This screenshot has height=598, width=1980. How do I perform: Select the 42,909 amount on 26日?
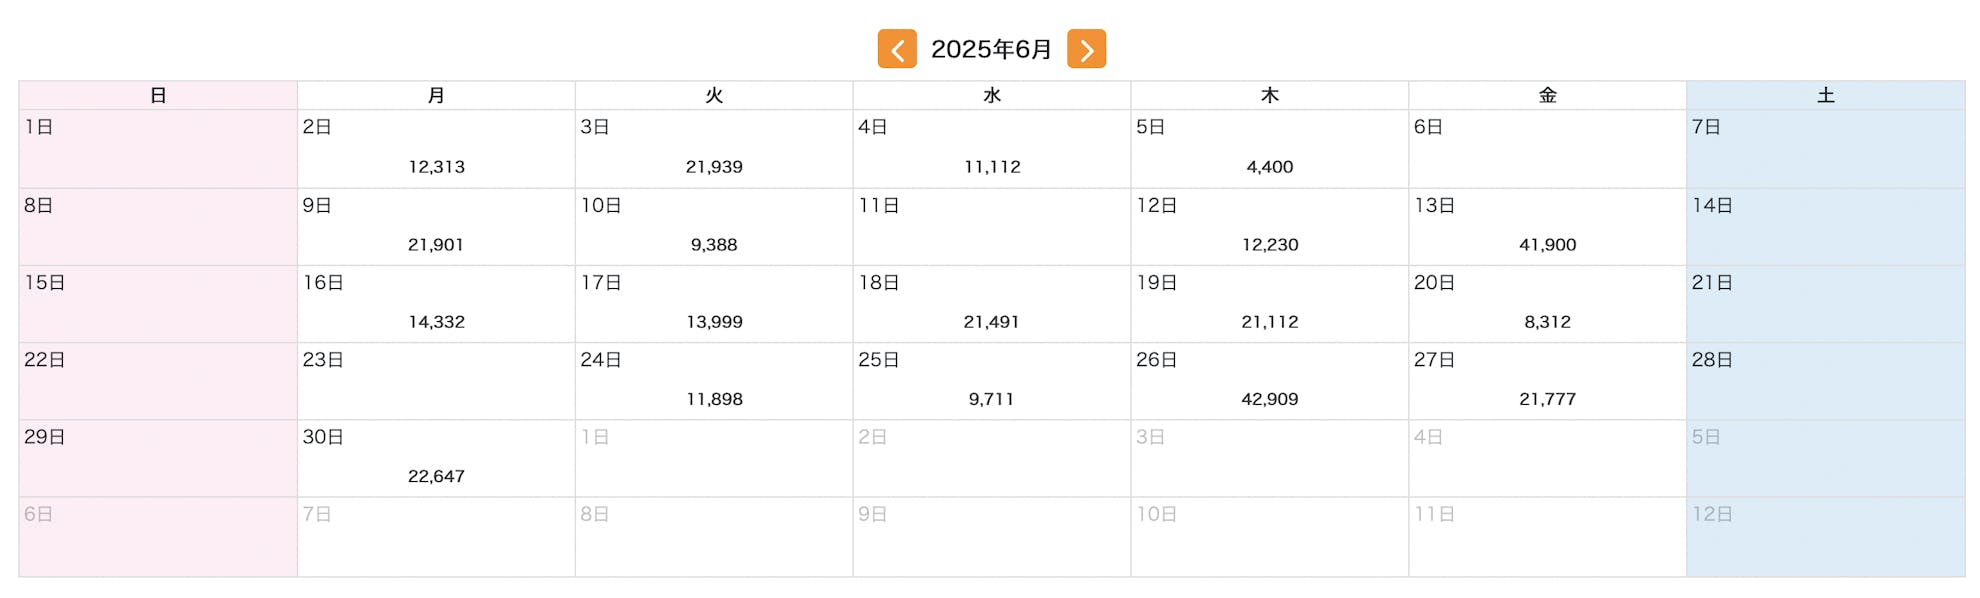click(x=1269, y=399)
